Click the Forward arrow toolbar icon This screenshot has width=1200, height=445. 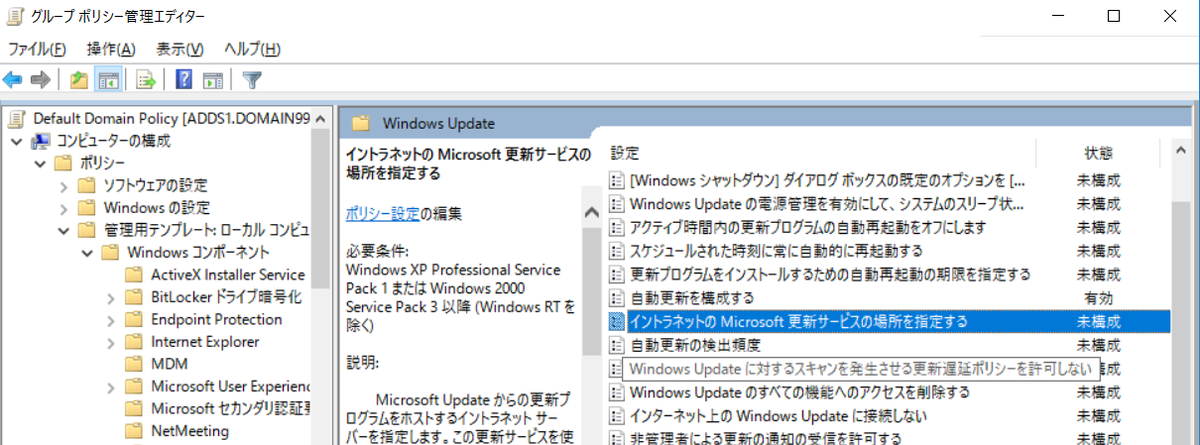point(40,80)
